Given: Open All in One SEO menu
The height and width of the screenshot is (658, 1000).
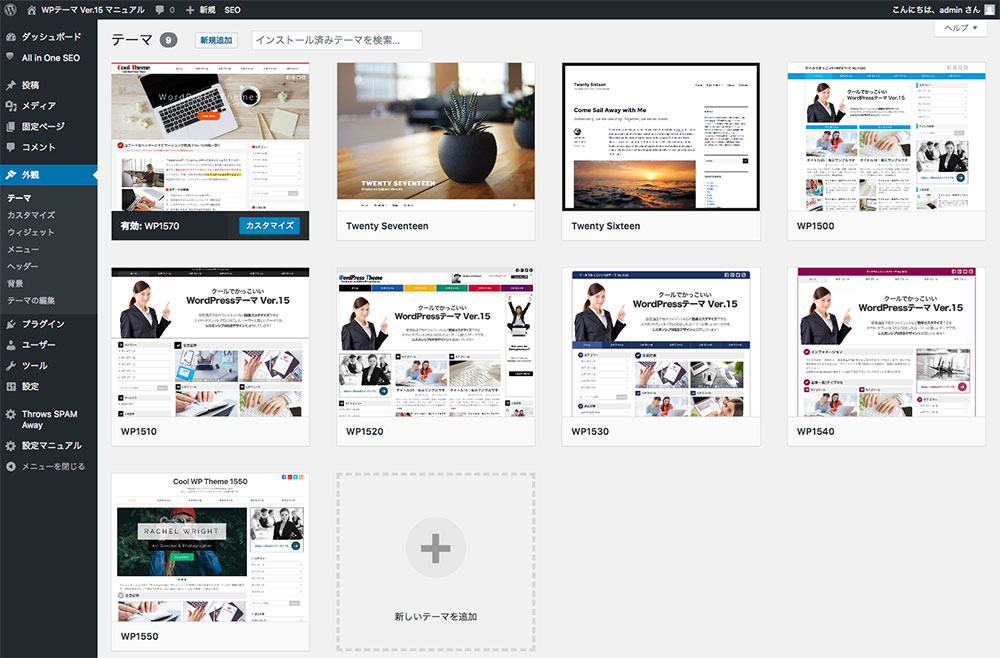Looking at the screenshot, I should 51,57.
